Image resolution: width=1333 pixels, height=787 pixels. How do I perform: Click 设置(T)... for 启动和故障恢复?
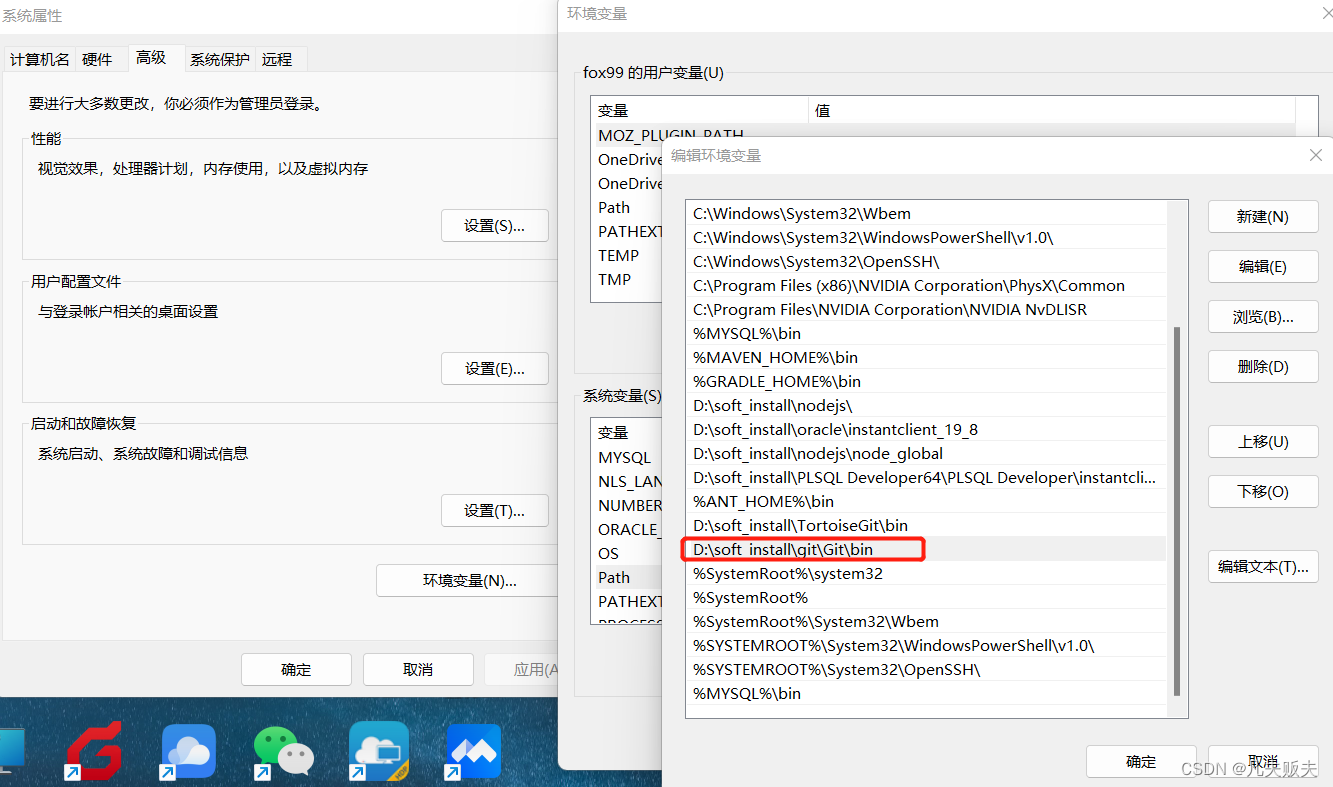click(495, 511)
